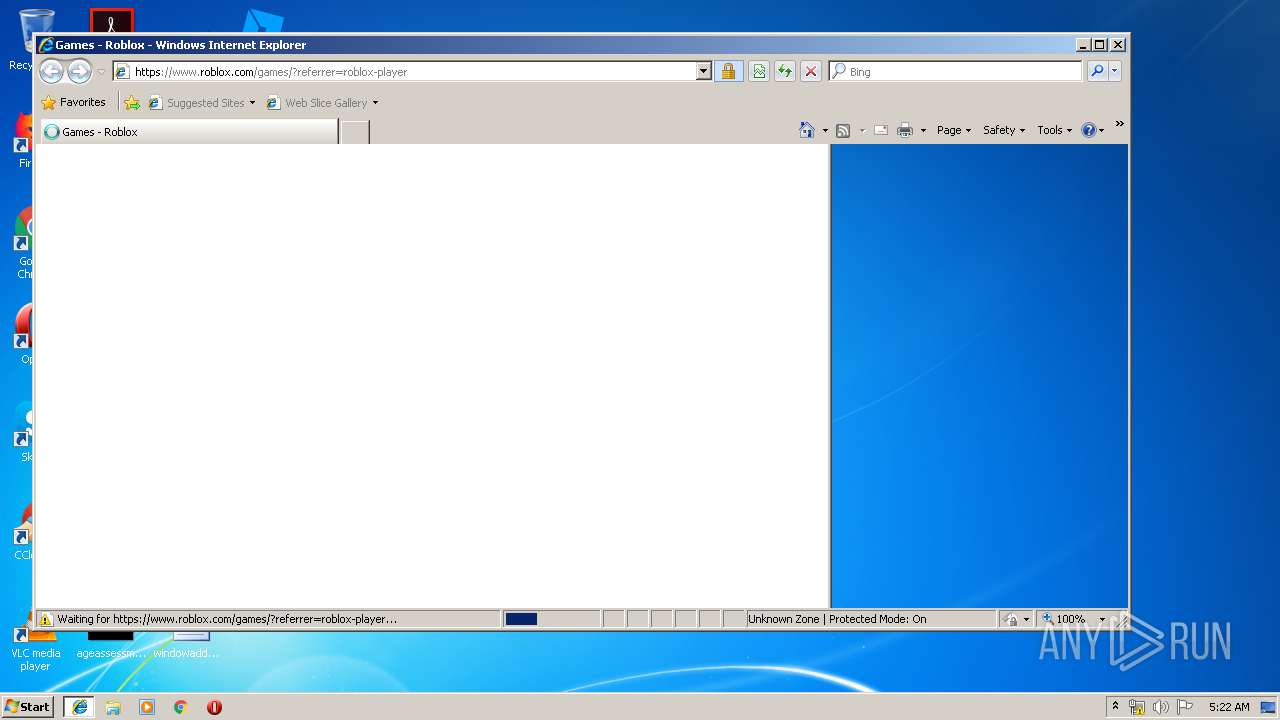Open Web Slice Gallery link
The width and height of the screenshot is (1280, 720).
click(317, 102)
